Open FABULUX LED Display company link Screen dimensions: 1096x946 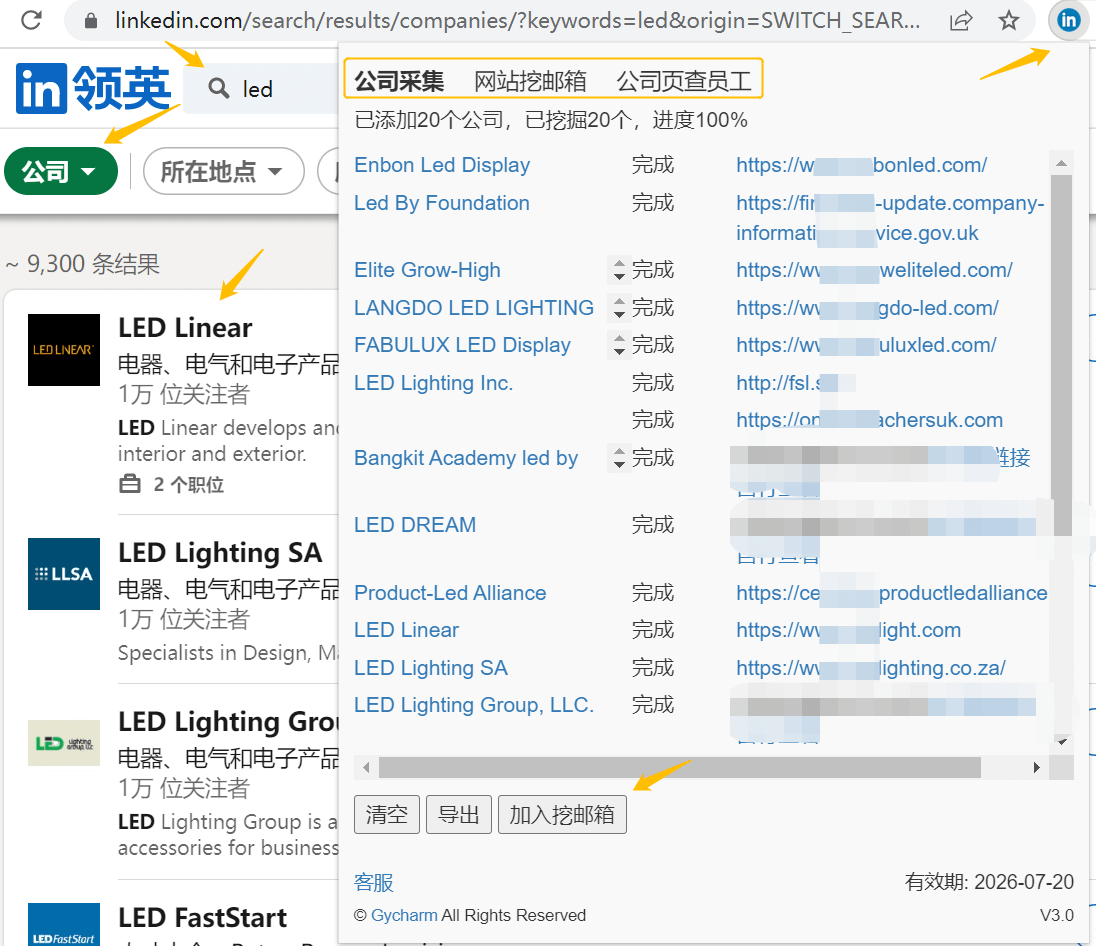462,345
